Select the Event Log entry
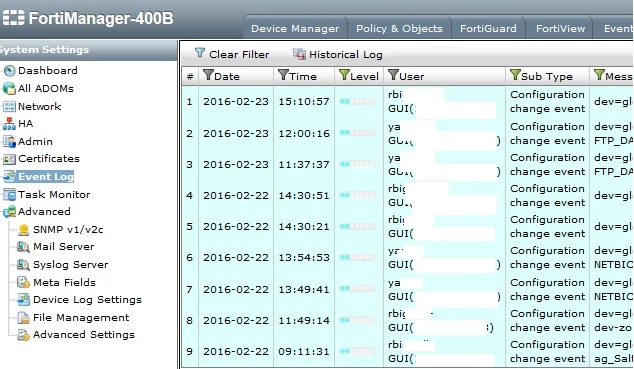The width and height of the screenshot is (634, 369). click(46, 177)
